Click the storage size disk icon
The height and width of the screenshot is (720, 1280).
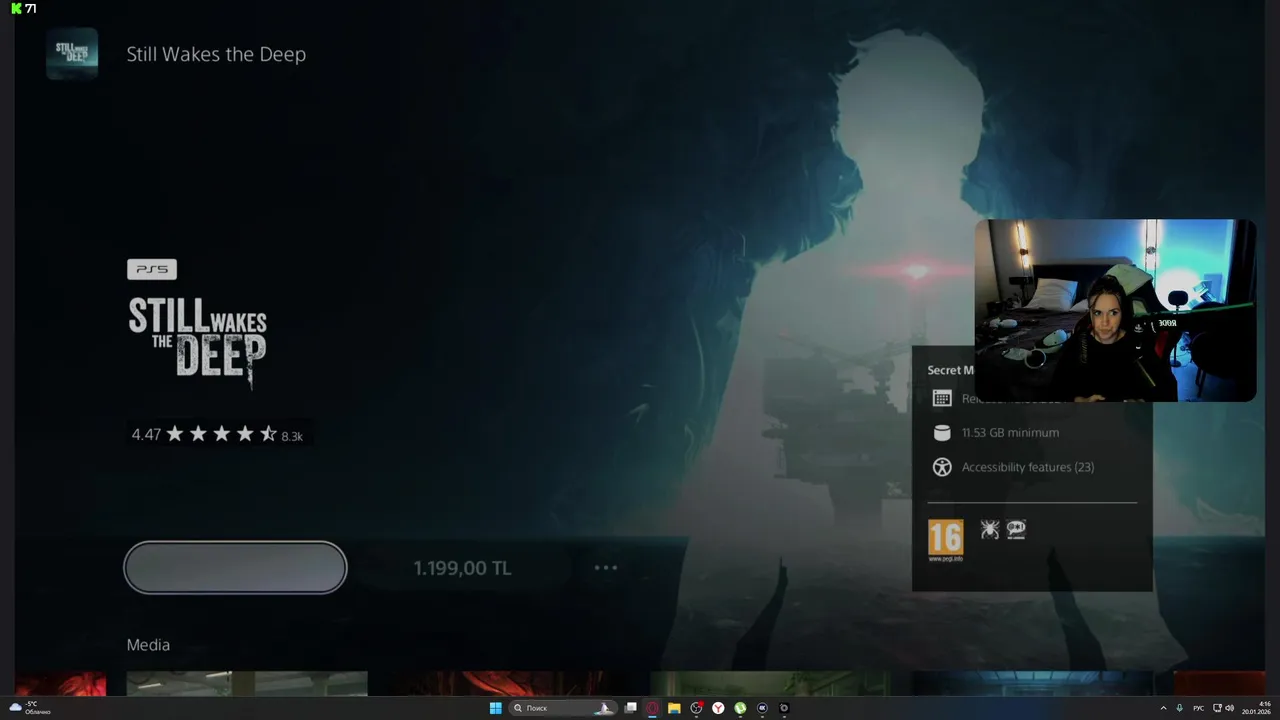941,433
